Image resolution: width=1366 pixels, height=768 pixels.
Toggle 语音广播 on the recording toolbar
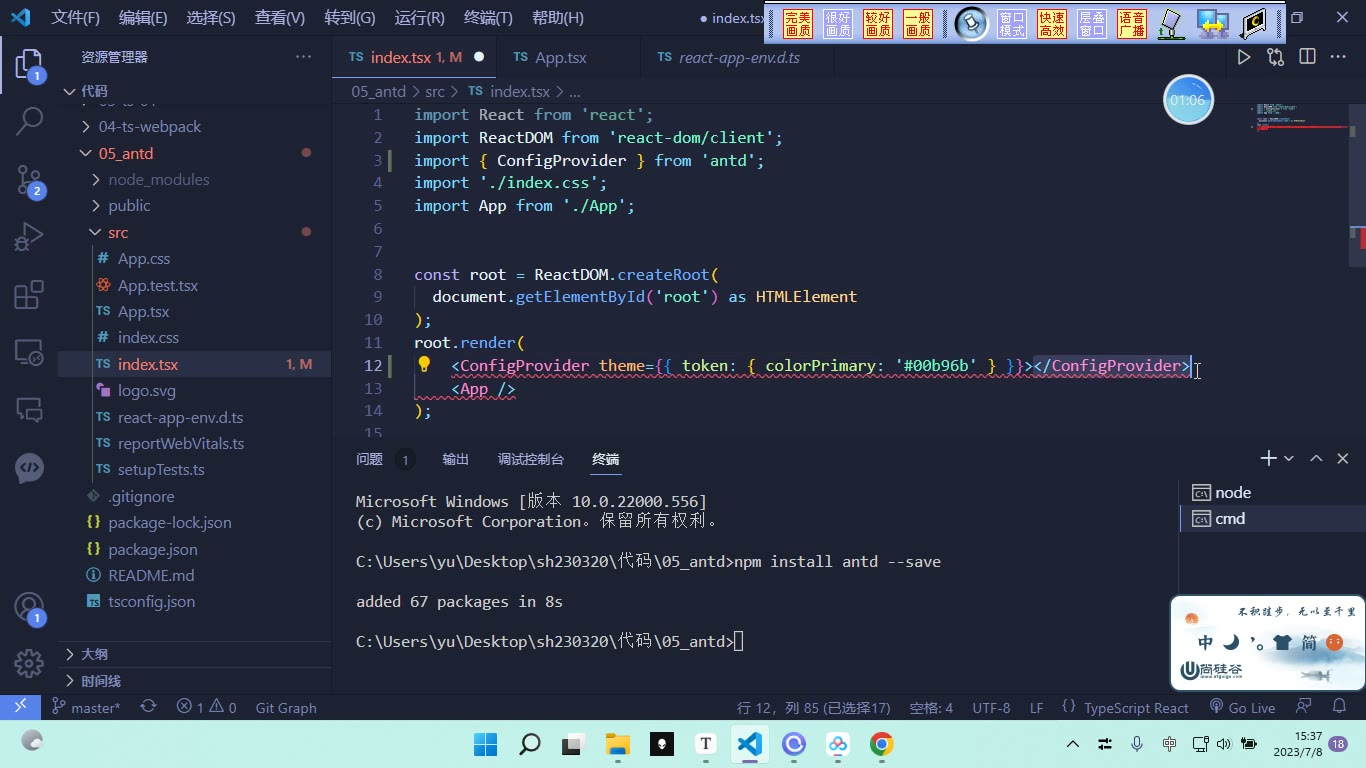tap(1132, 24)
